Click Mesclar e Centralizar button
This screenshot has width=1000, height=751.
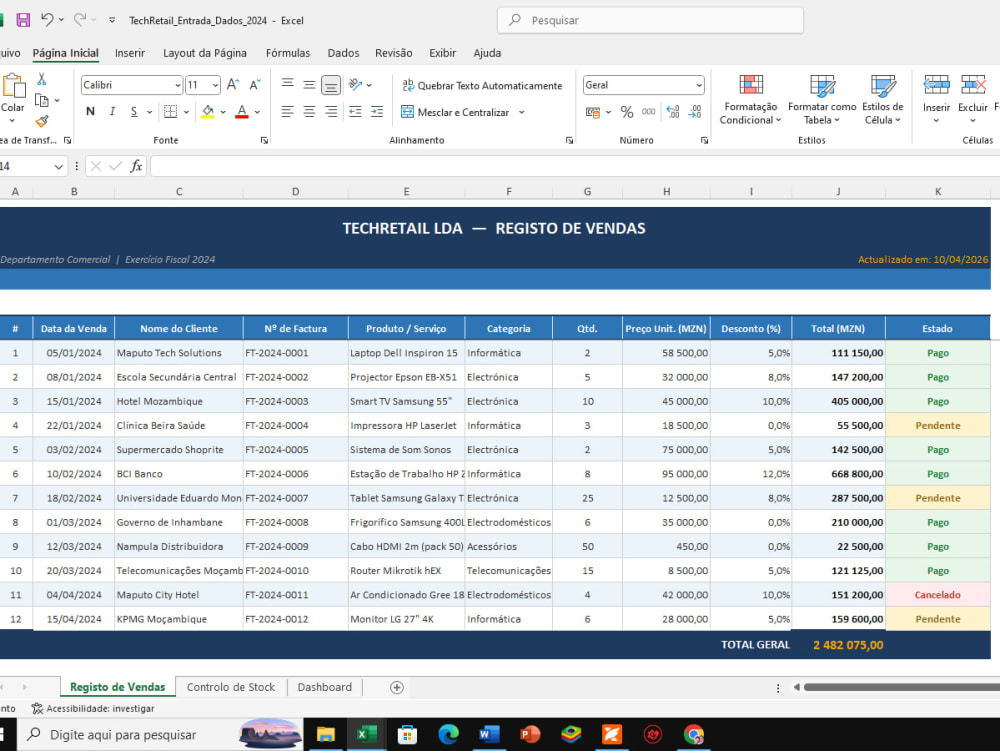(455, 112)
